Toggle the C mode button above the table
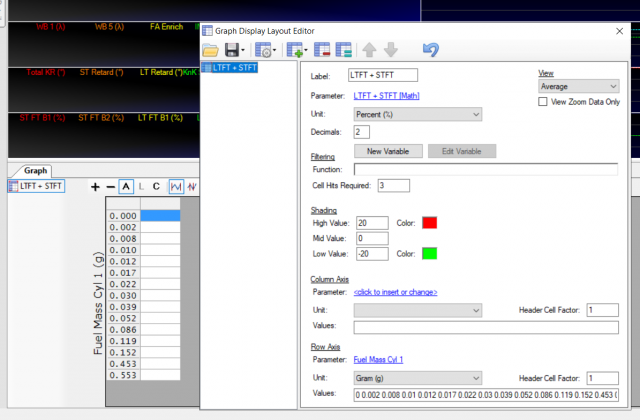Viewport: 640px width, 420px height. point(157,187)
